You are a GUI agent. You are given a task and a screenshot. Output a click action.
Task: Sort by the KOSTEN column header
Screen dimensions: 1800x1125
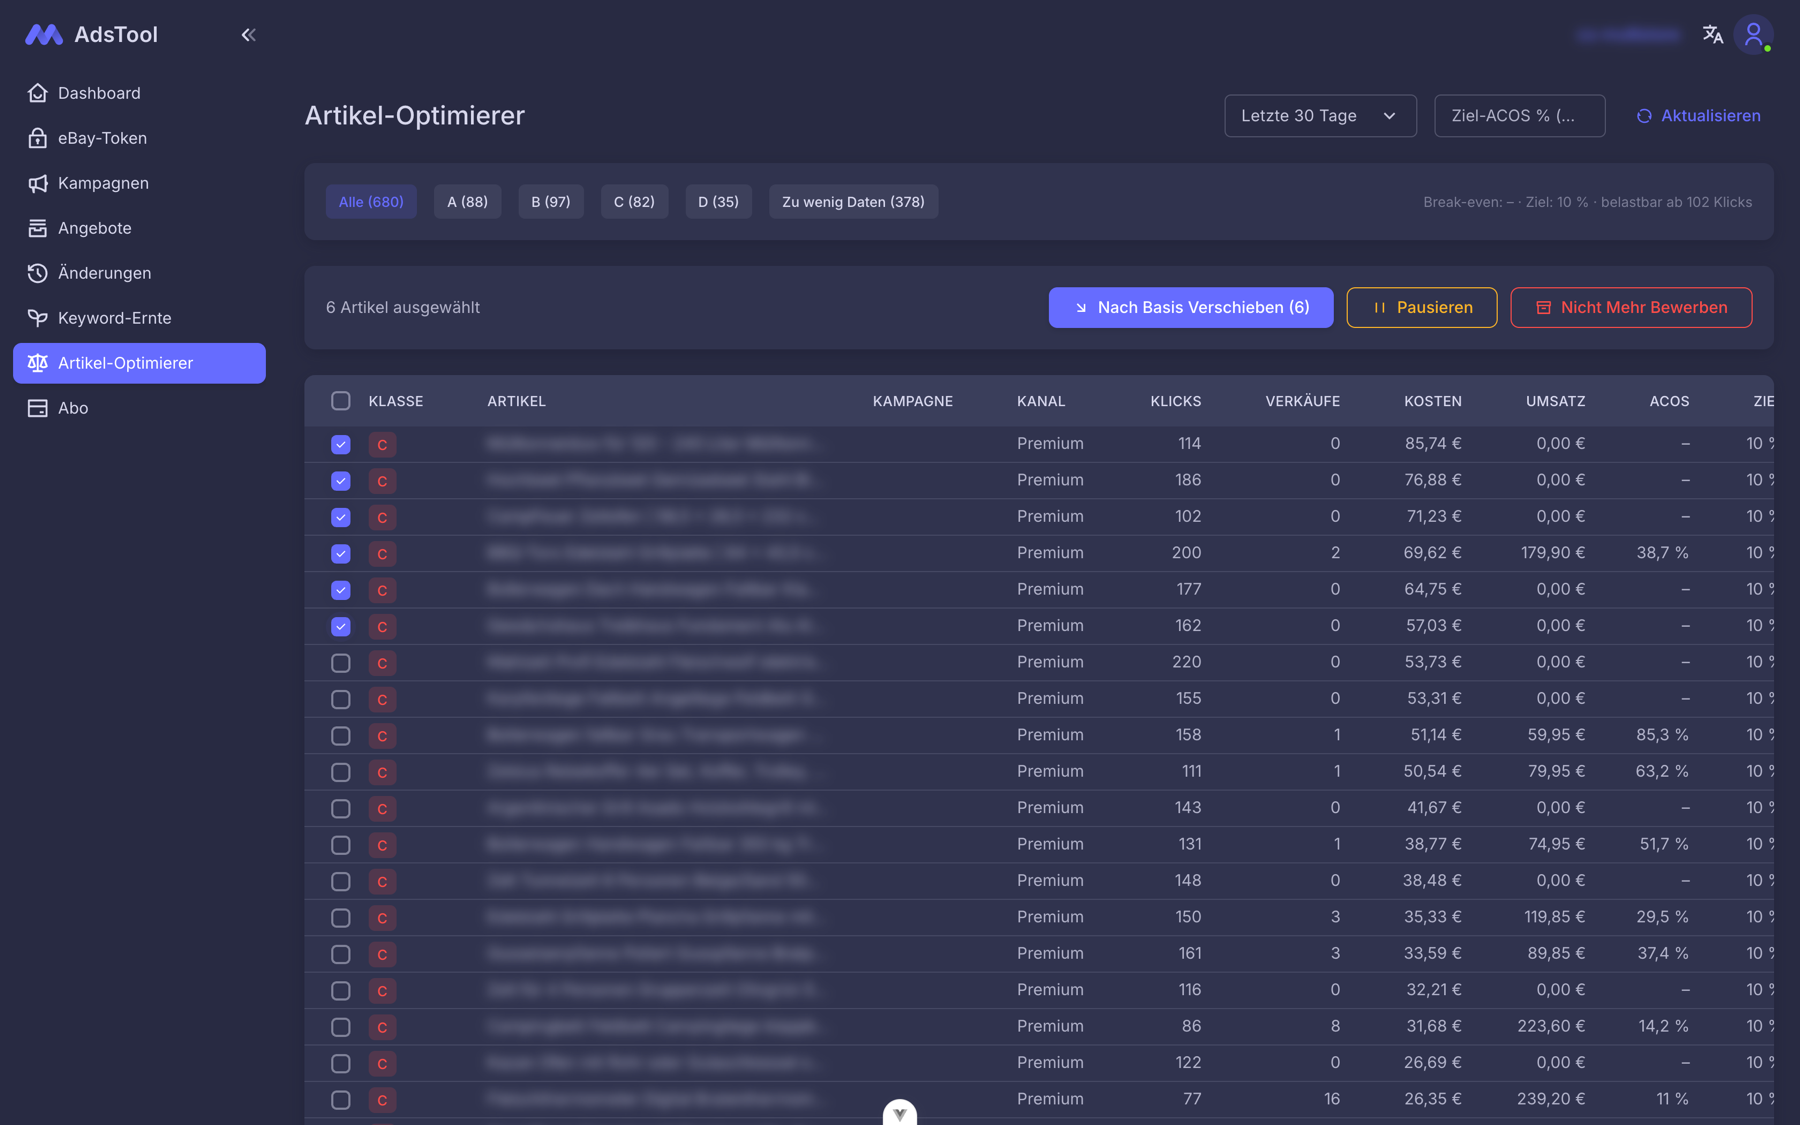tap(1432, 401)
